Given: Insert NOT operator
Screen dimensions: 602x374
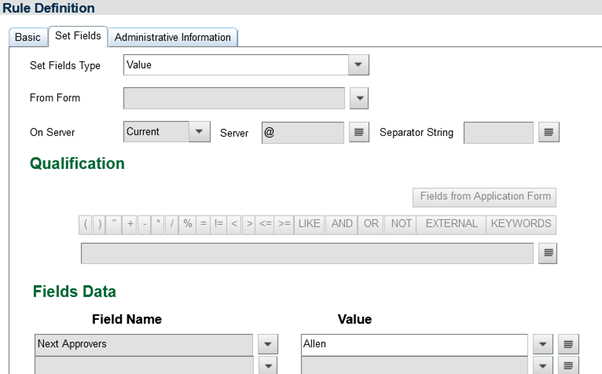Looking at the screenshot, I should tap(401, 225).
